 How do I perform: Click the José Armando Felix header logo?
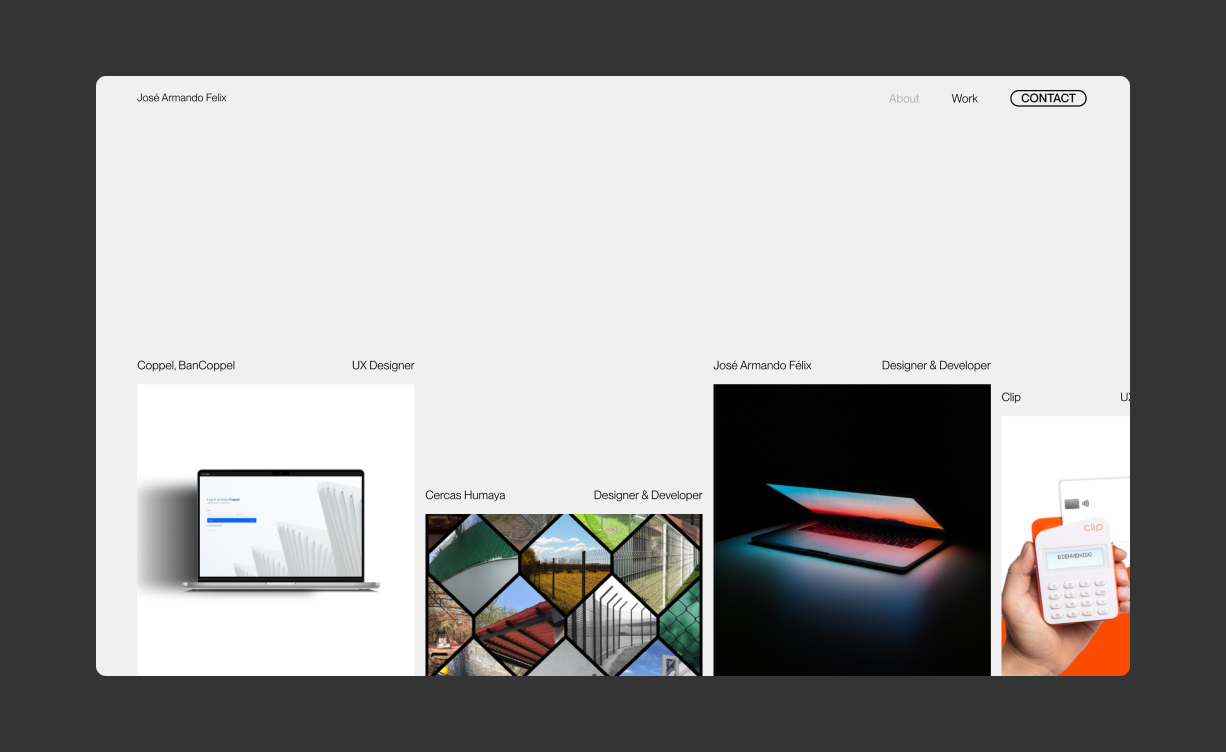tap(182, 98)
